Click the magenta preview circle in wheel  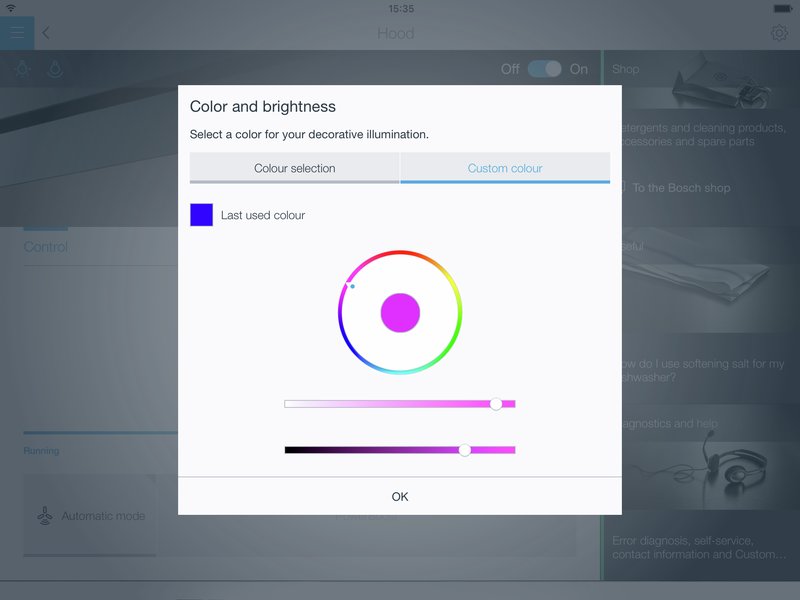coord(400,312)
